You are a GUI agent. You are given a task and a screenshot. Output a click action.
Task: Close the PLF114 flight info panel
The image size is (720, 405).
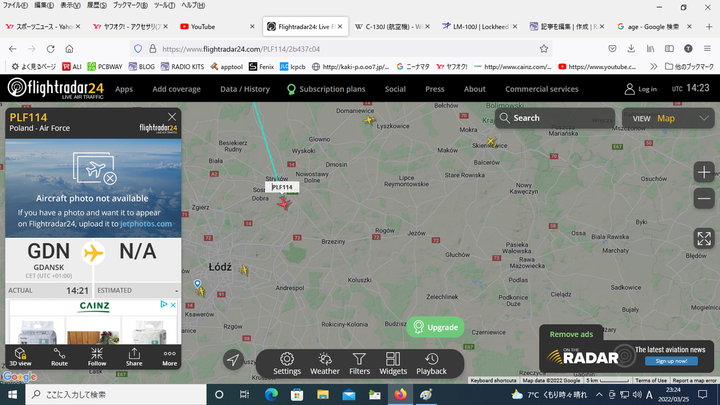(x=172, y=117)
